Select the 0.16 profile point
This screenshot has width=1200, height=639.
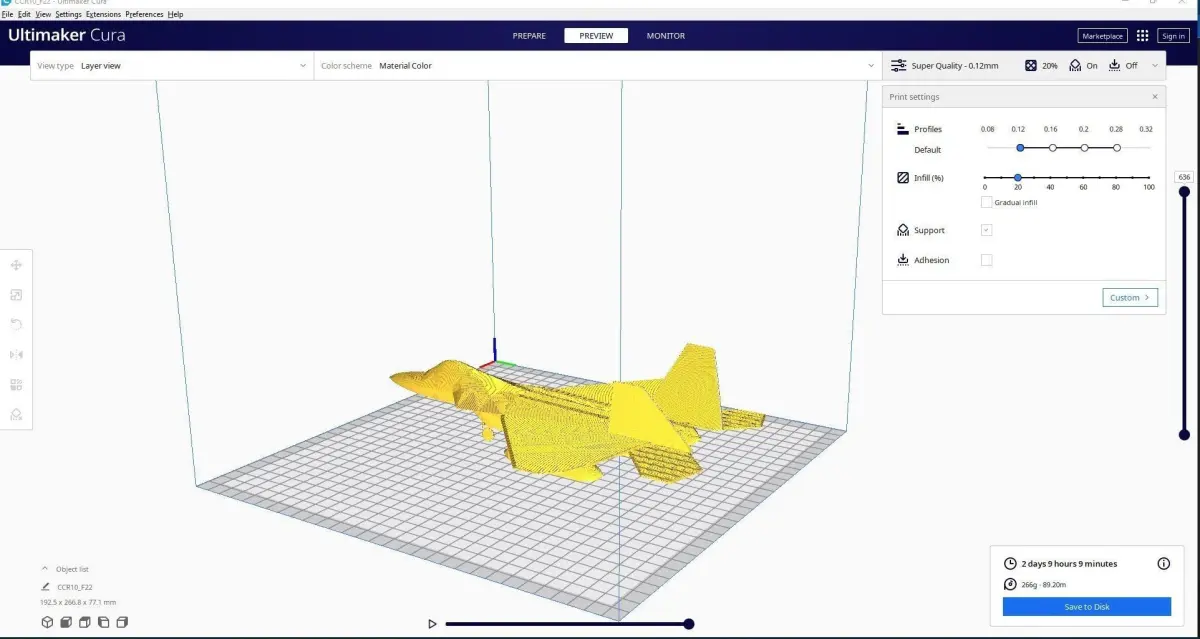(x=1052, y=147)
